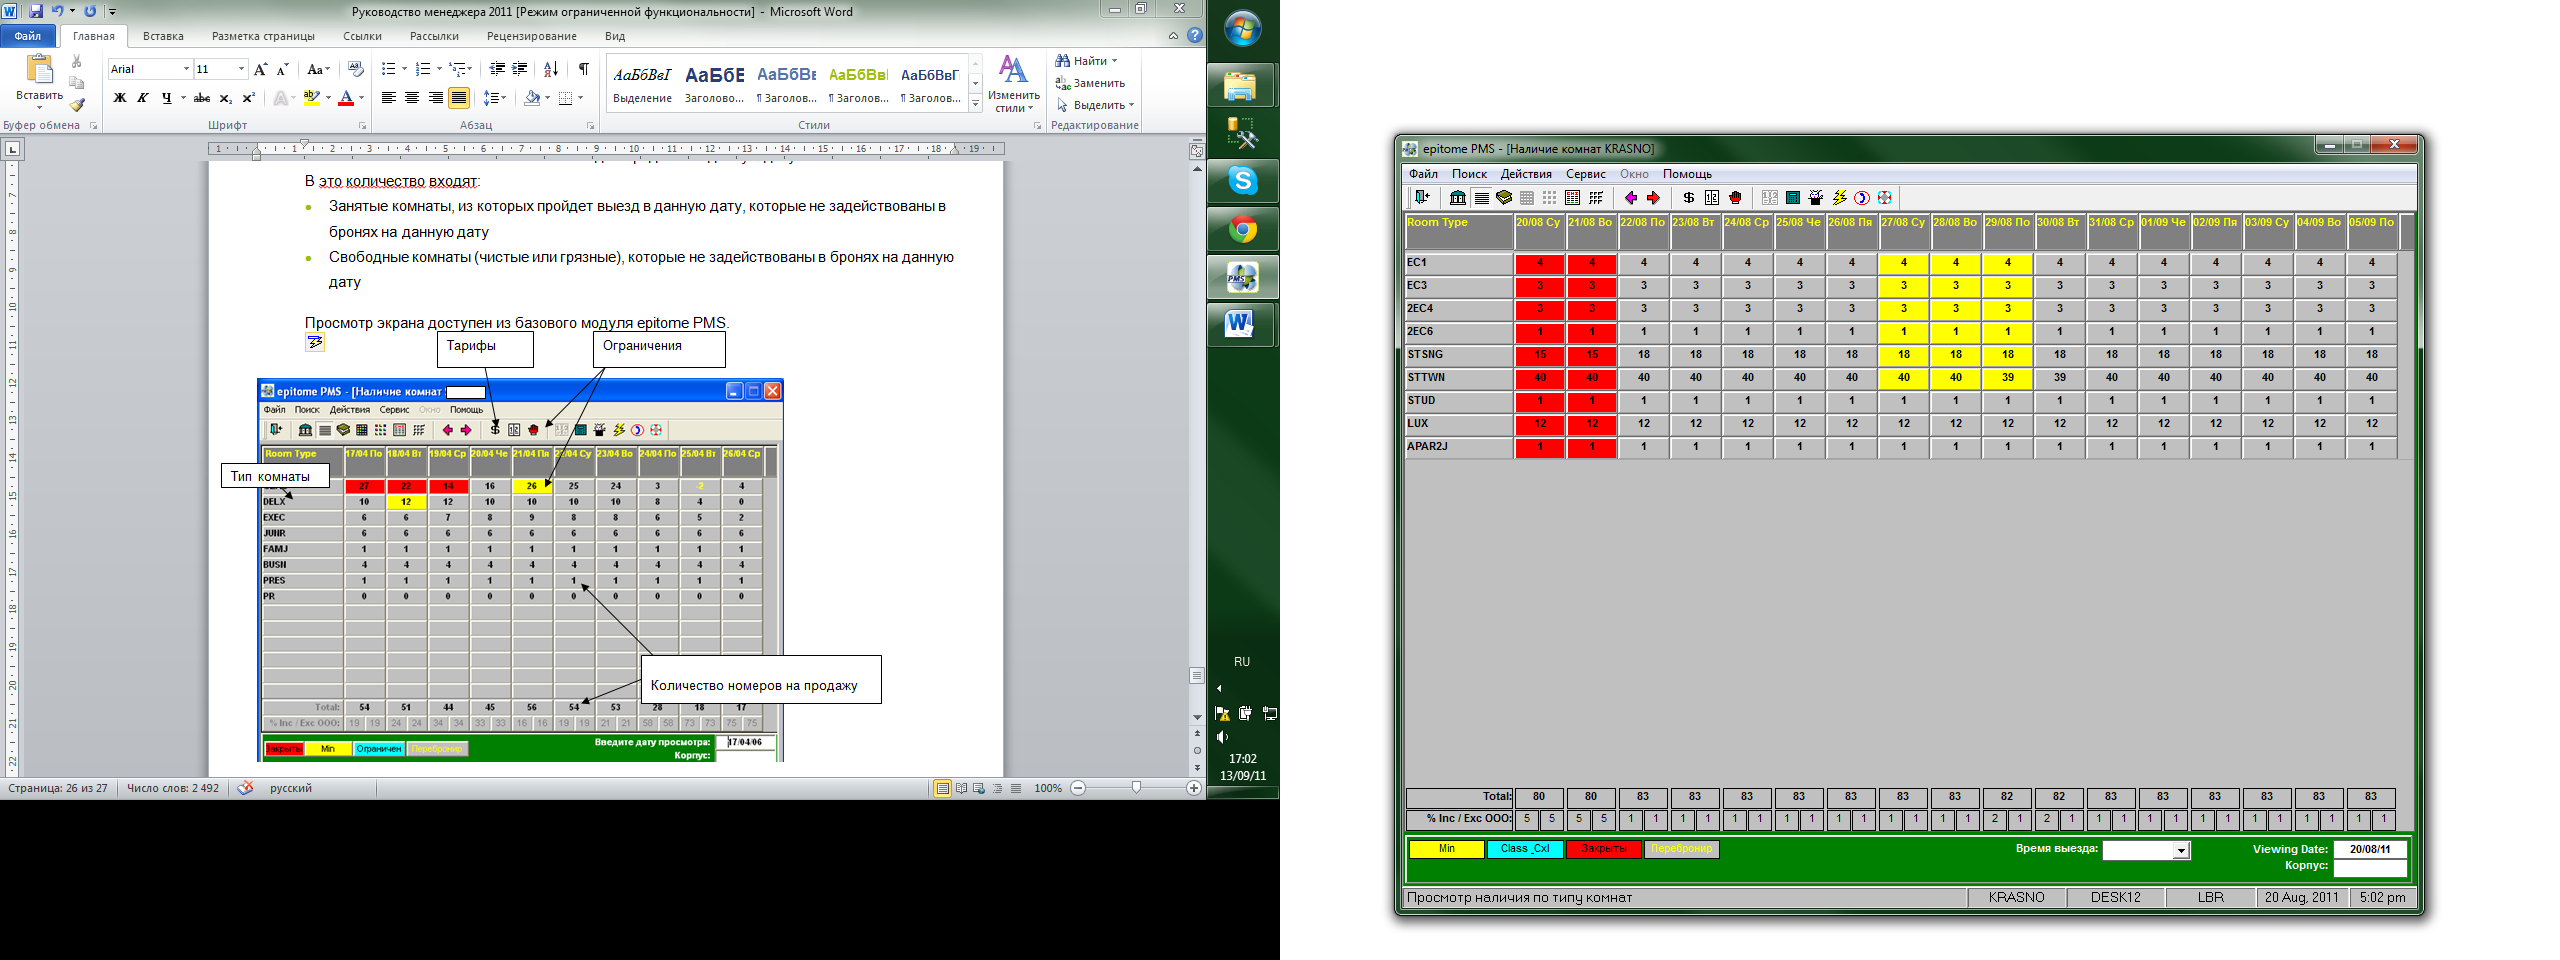
Task: Click the red right arrow in epitome PMS toolbar
Action: [1653, 198]
